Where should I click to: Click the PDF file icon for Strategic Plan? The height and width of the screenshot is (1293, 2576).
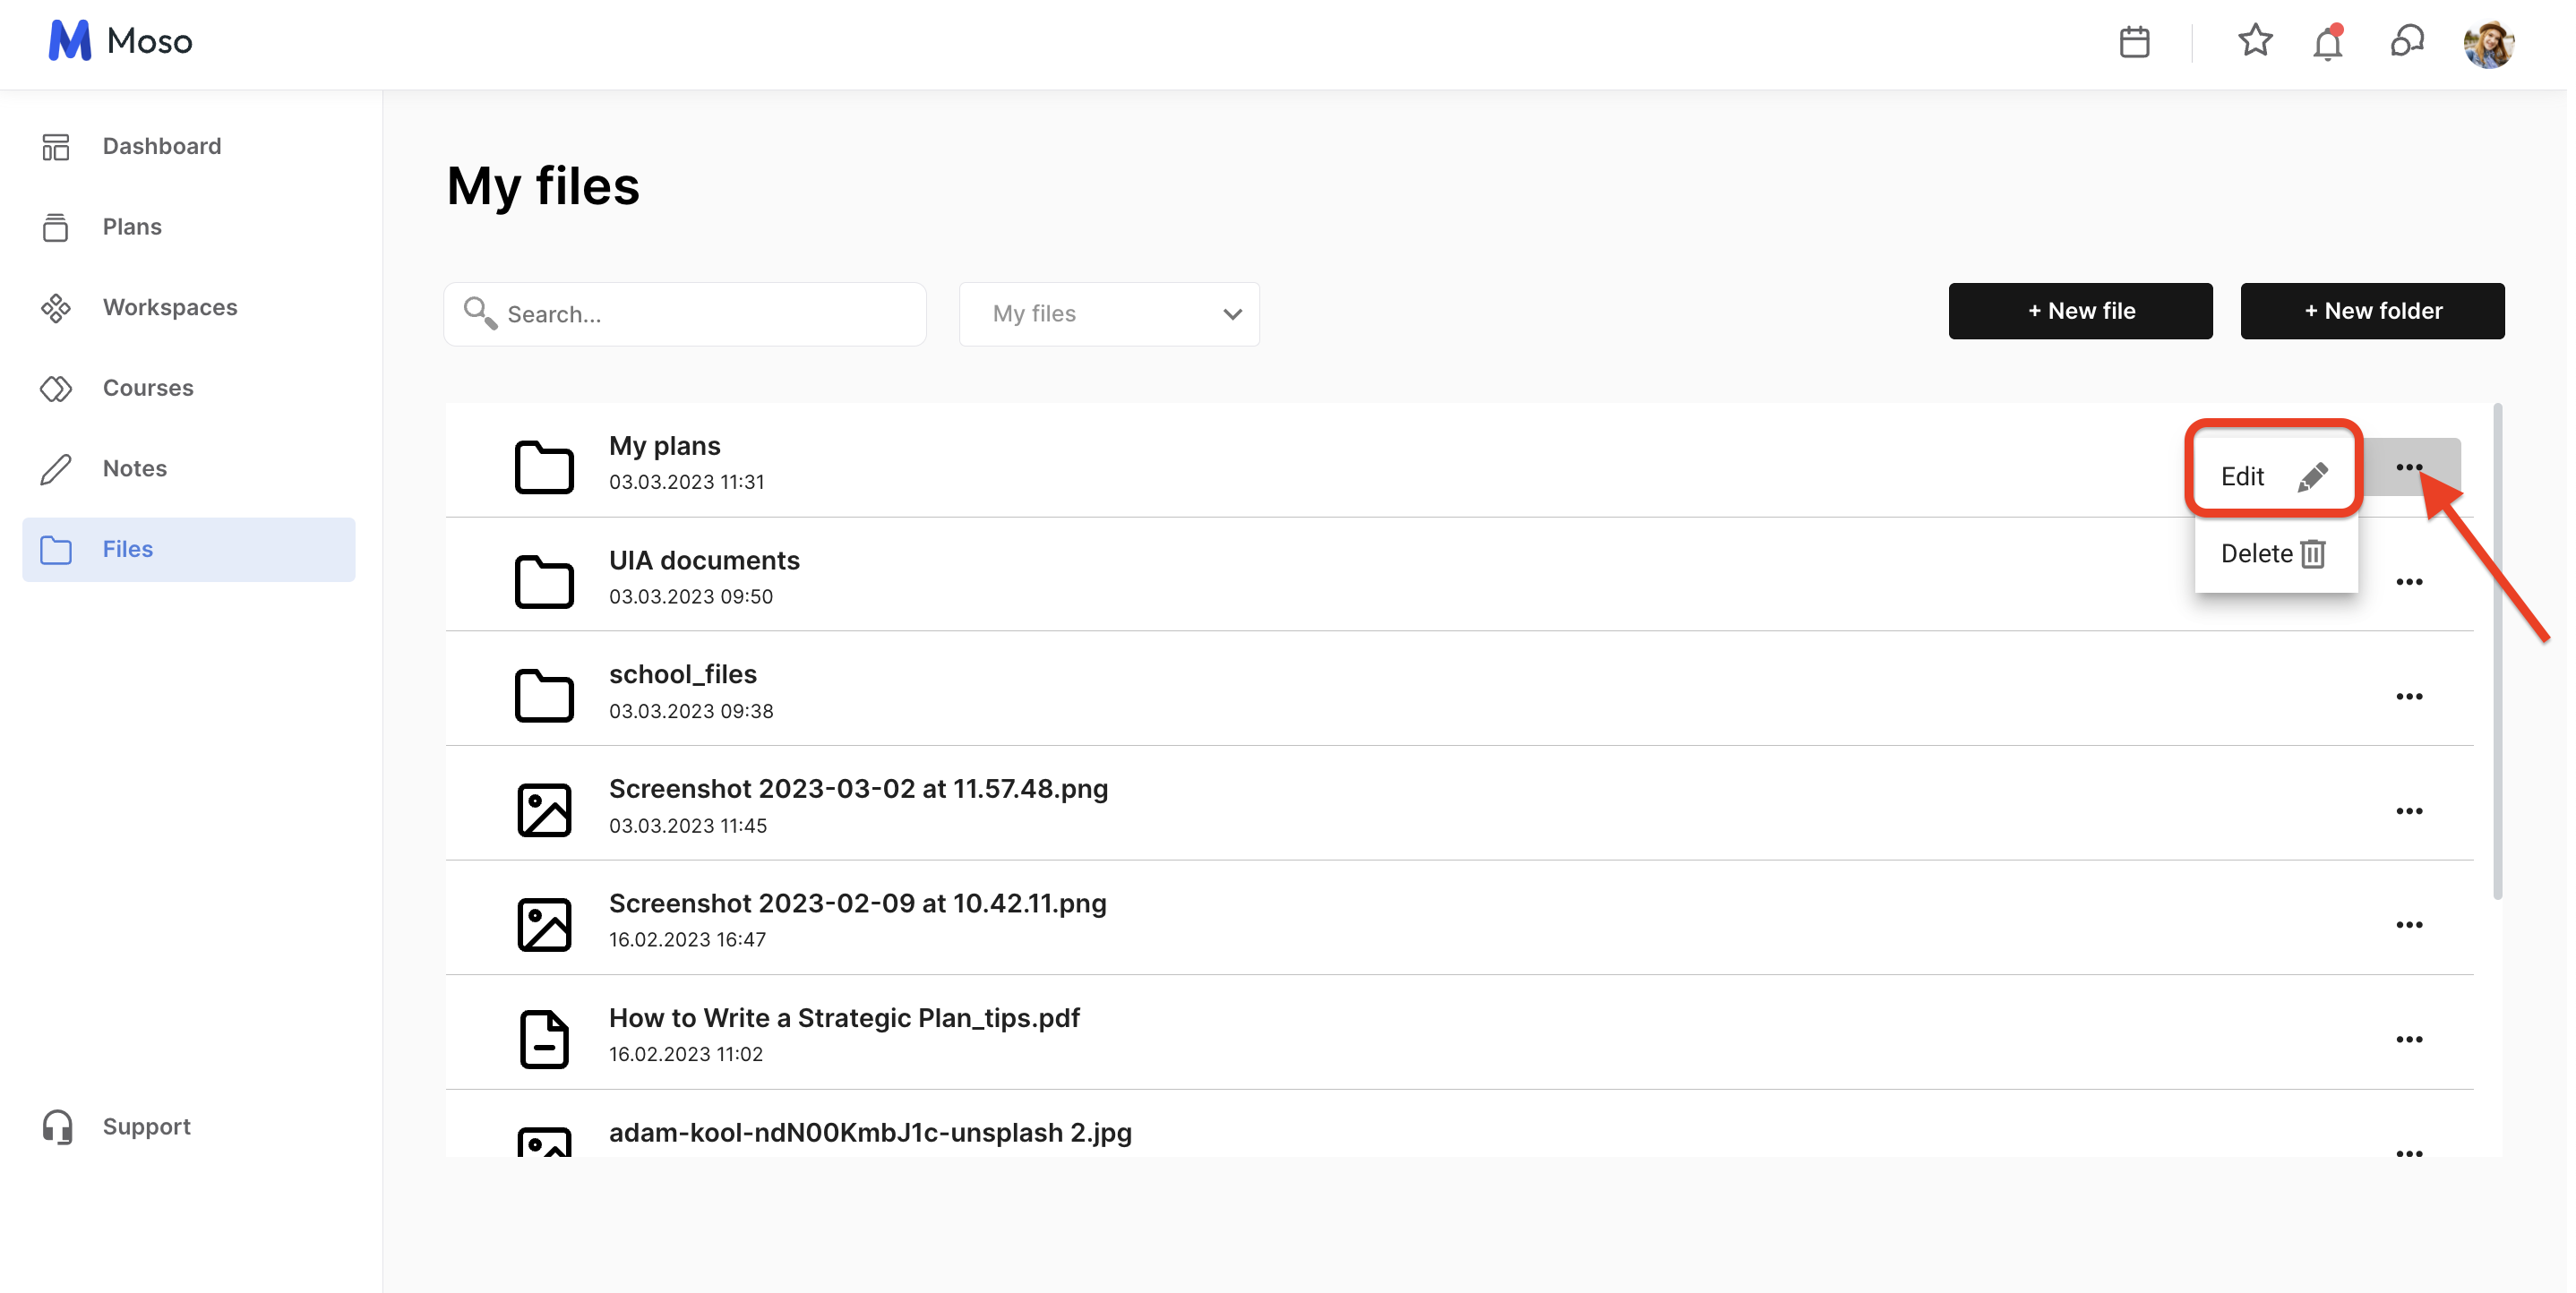[544, 1038]
